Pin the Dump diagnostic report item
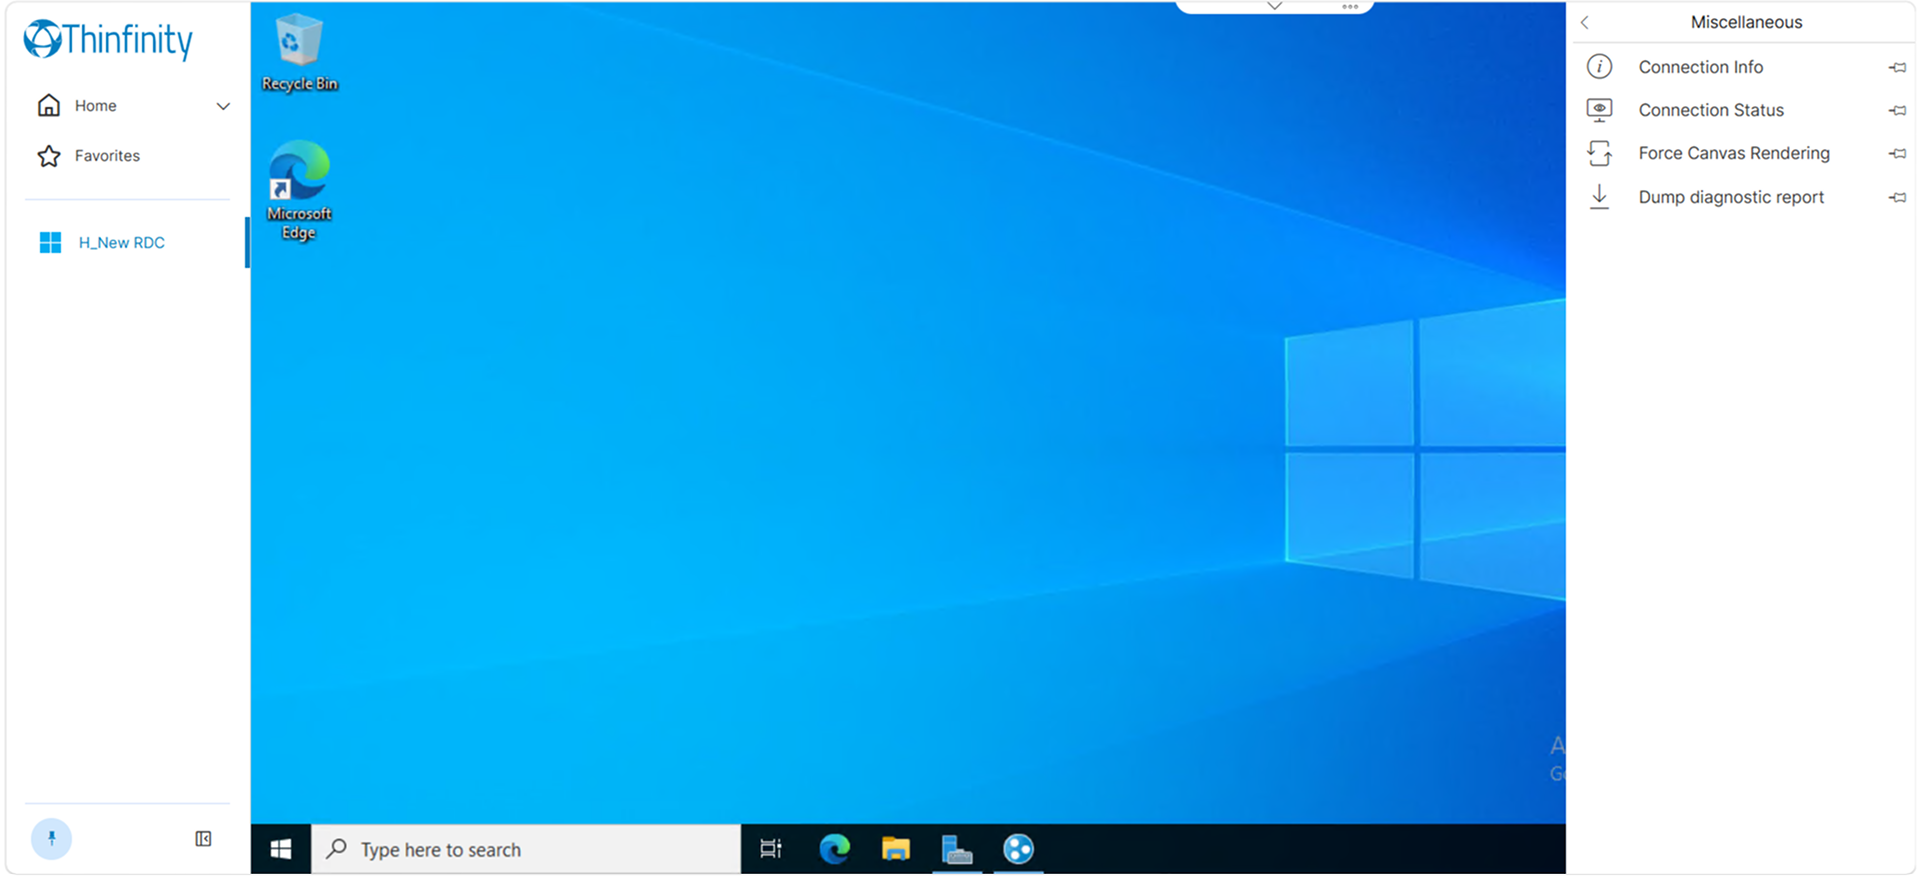The width and height of the screenshot is (1920, 877). pyautogui.click(x=1897, y=197)
